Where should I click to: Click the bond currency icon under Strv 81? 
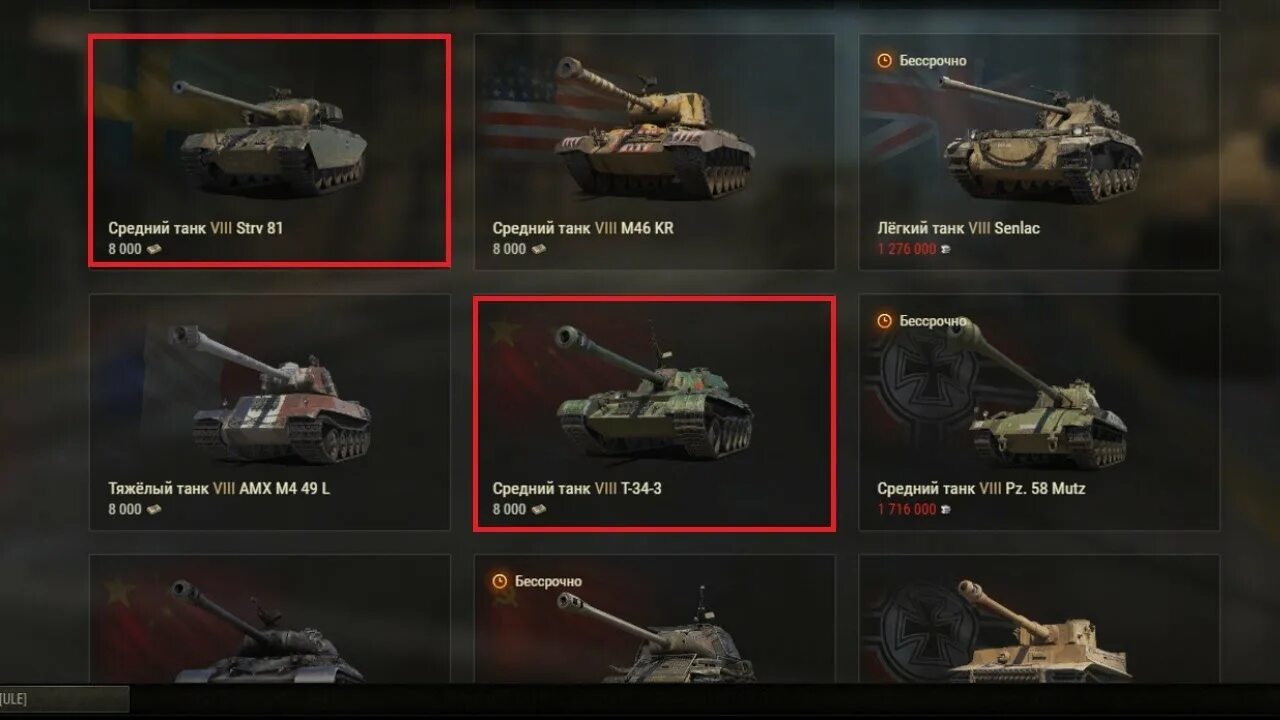click(154, 249)
